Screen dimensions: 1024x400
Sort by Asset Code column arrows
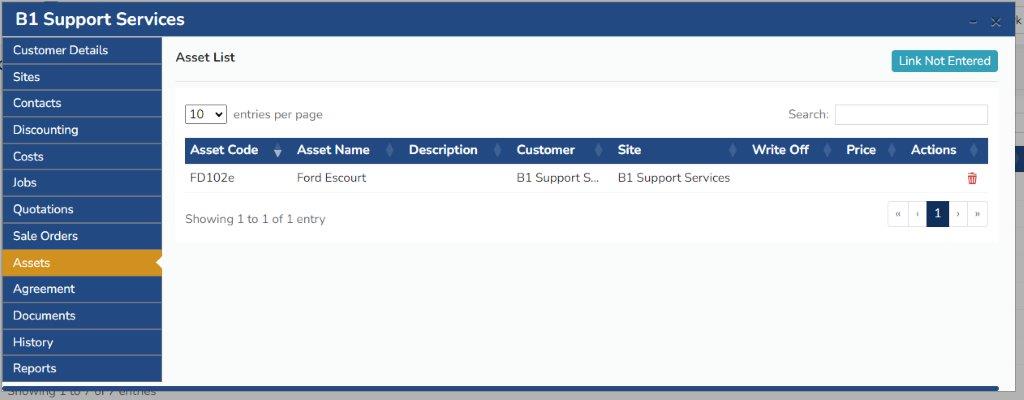(278, 150)
